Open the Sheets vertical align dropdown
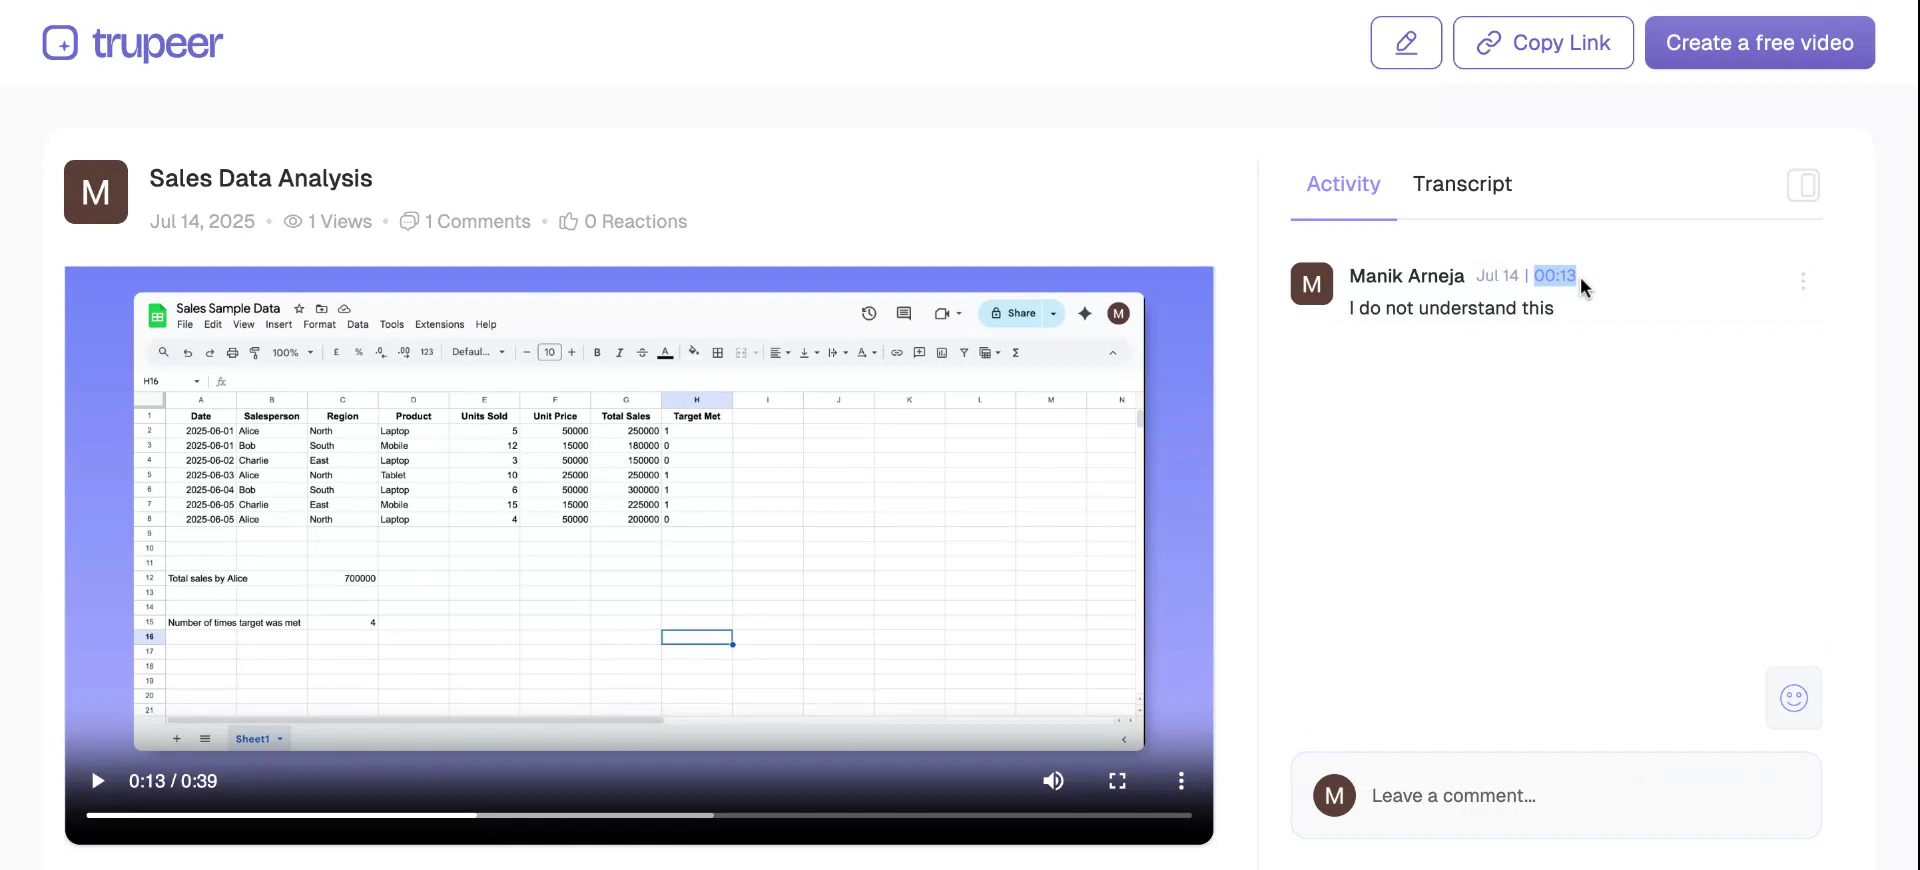Screen dimensions: 1920x870 pos(809,353)
